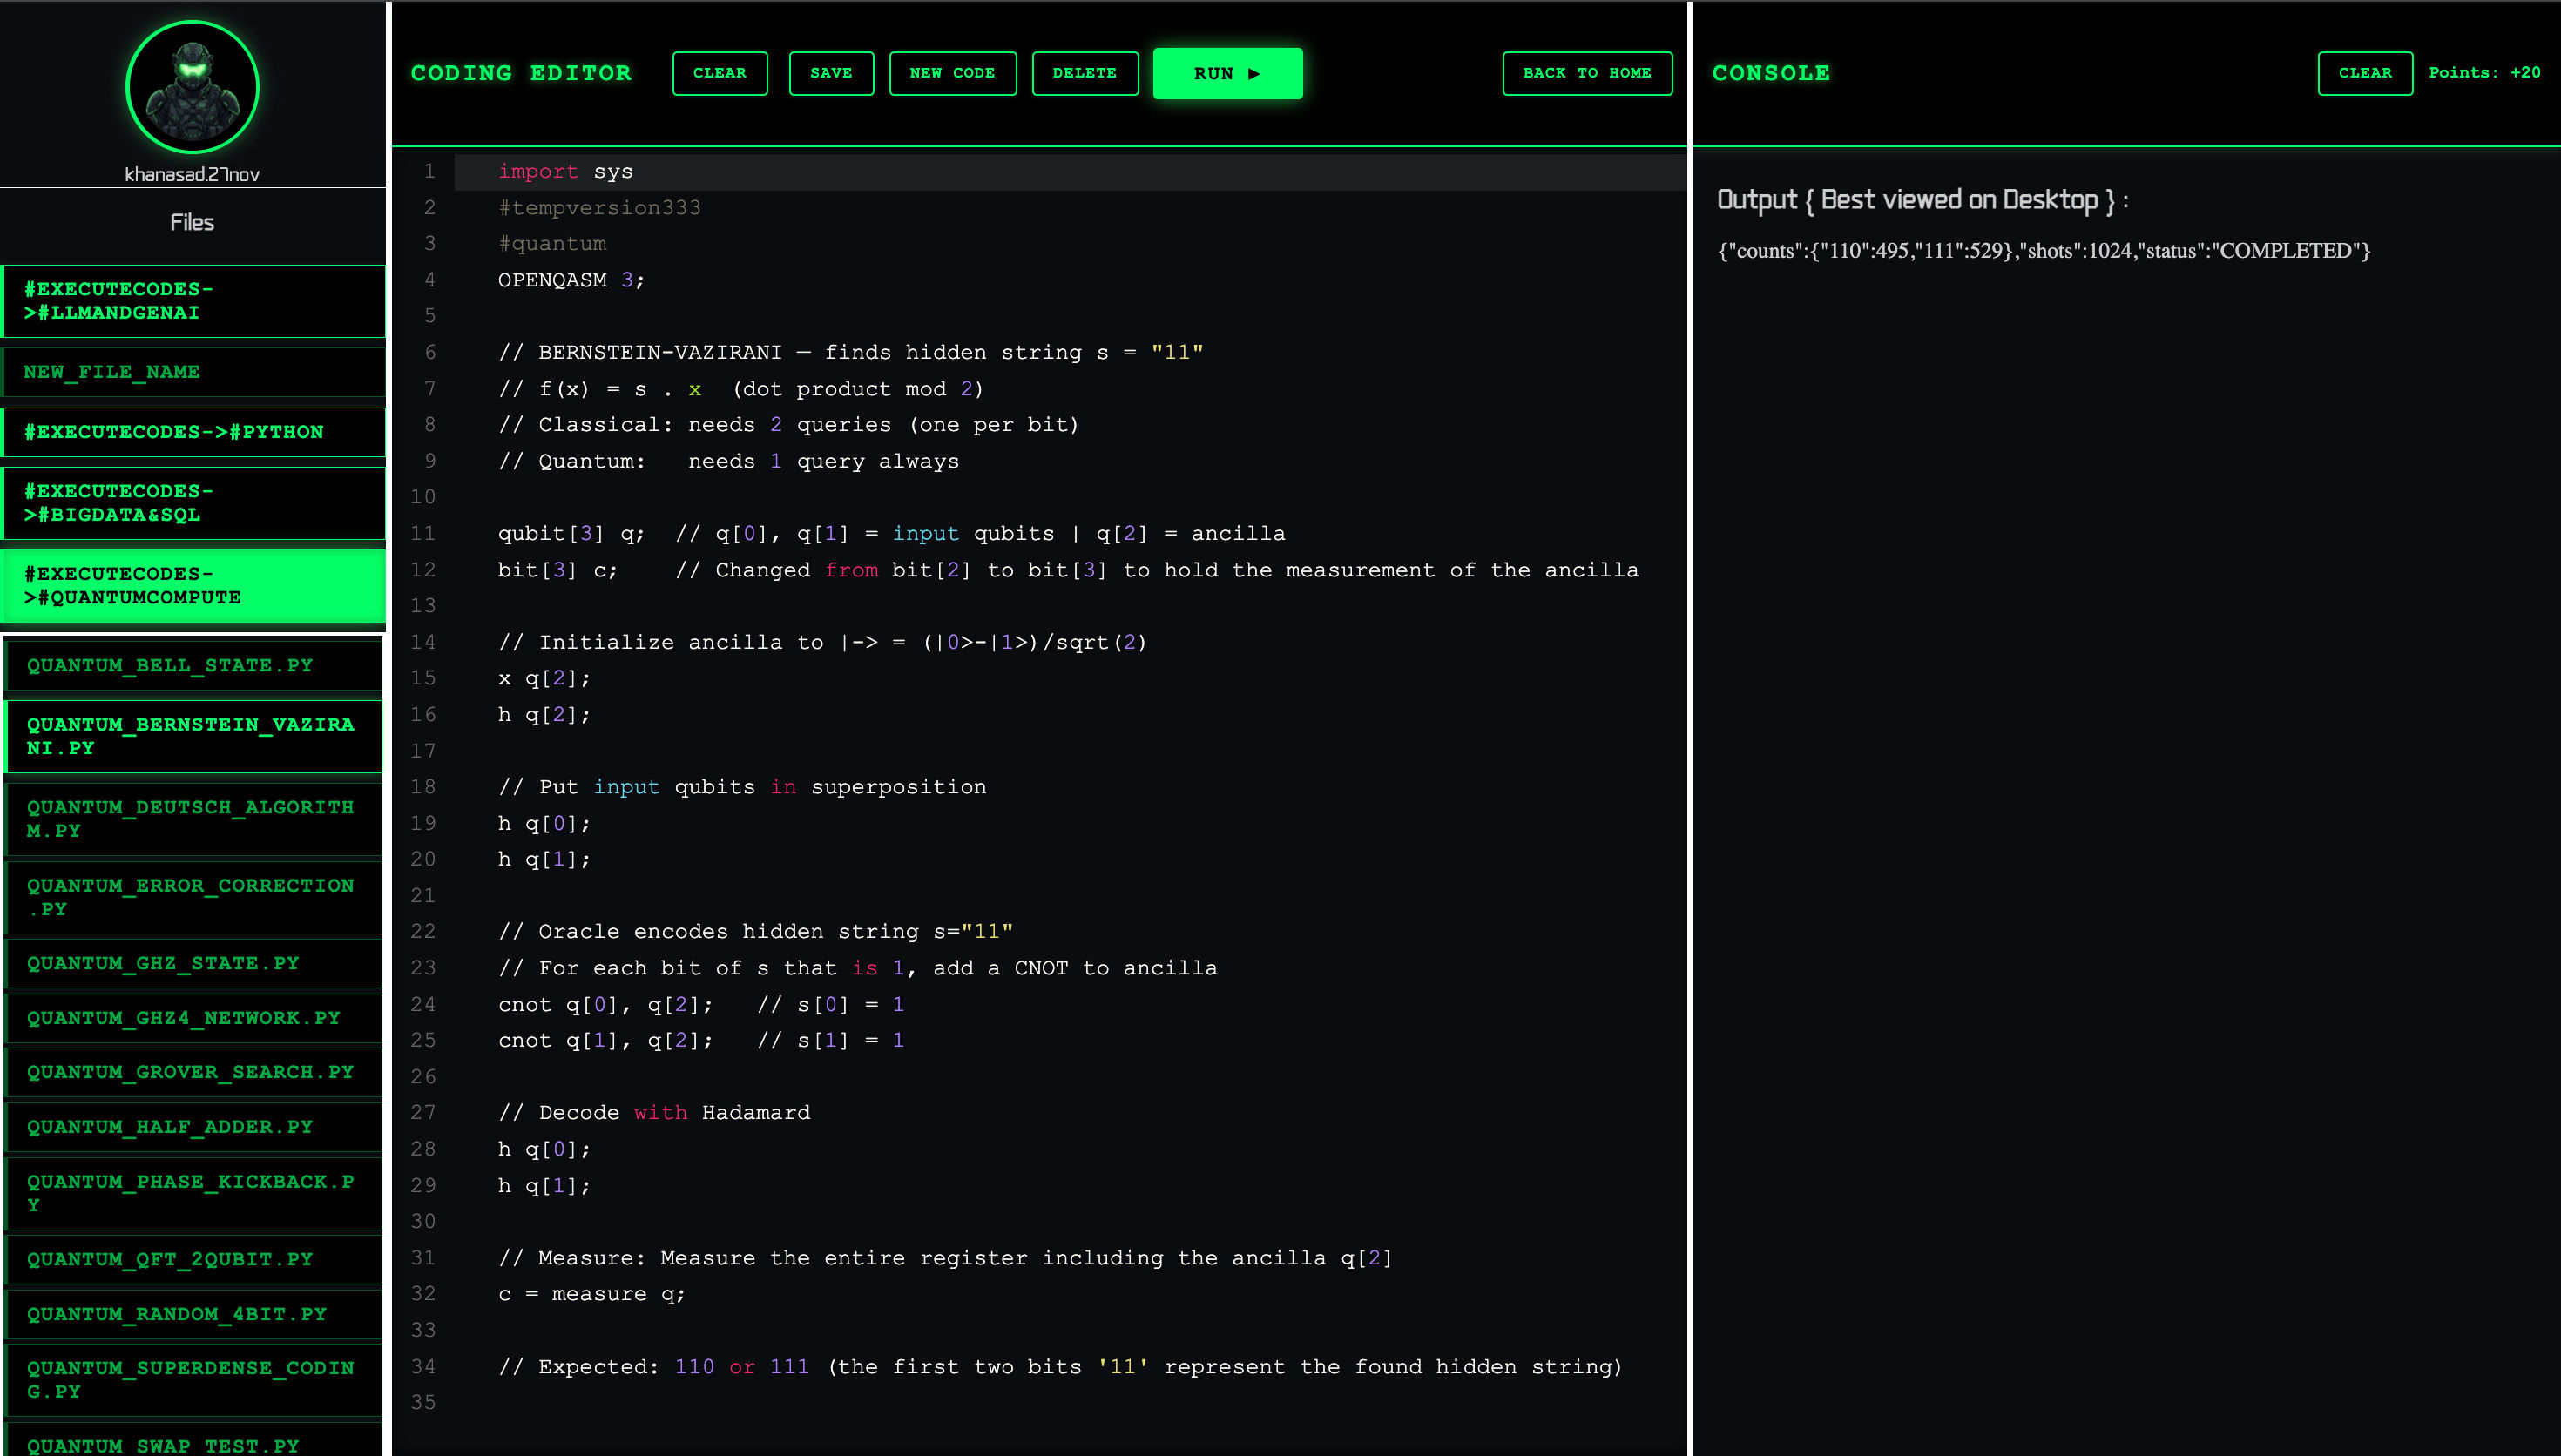Viewport: 2561px width, 1456px height.
Task: Open QUANTUM_QFT_2QUBIT.PY file
Action: point(193,1260)
